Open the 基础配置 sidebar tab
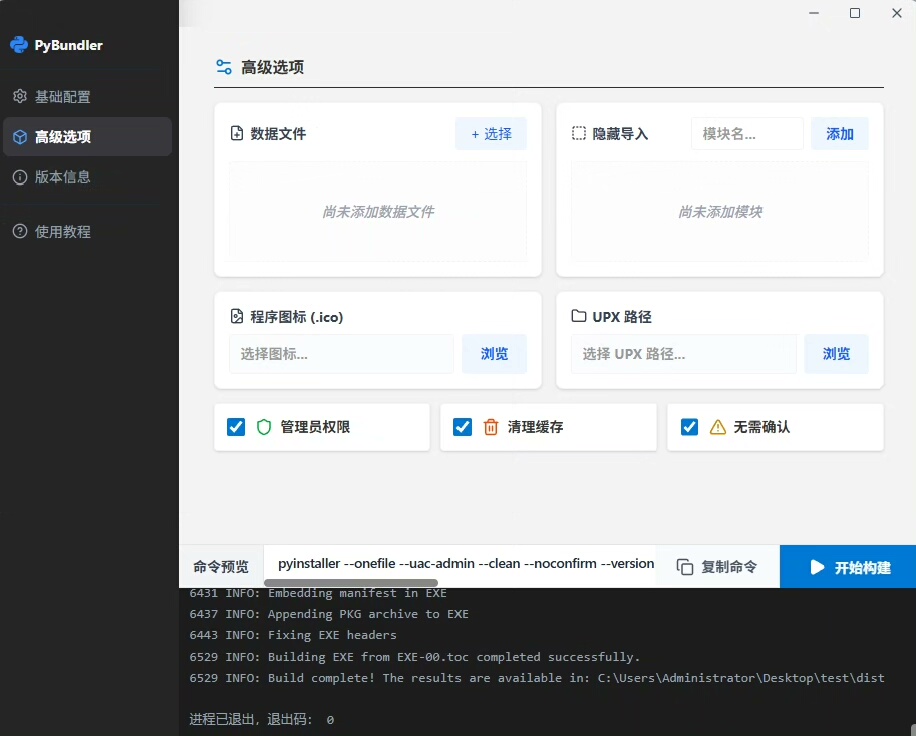 pos(63,97)
